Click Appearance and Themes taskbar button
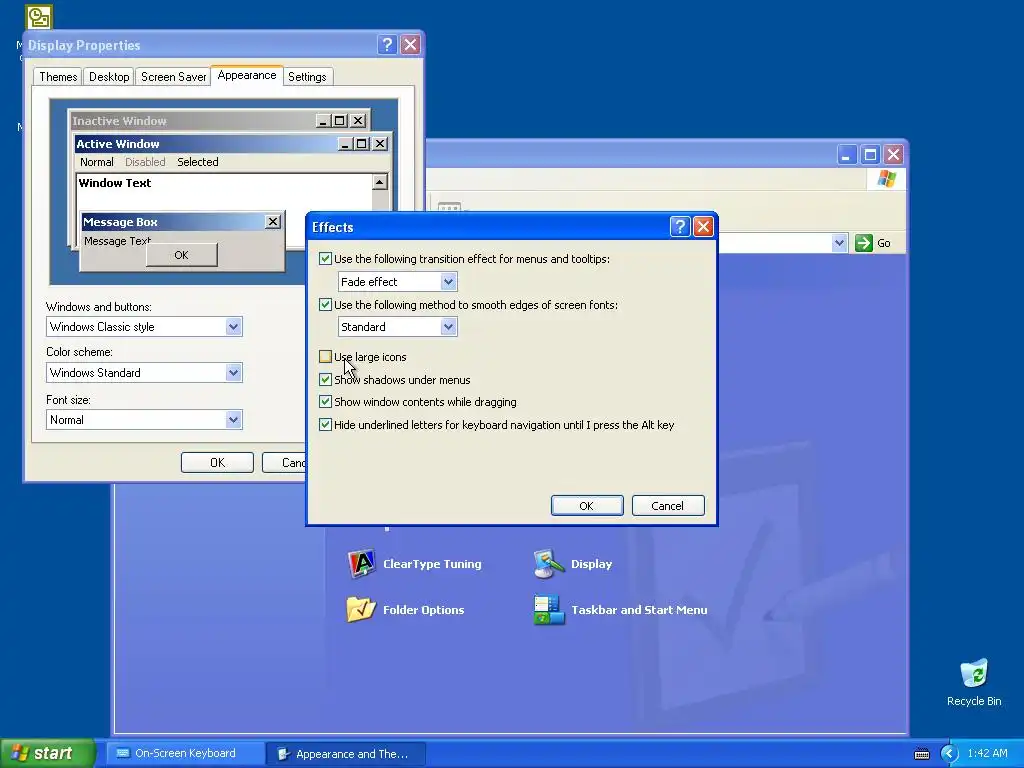Screen dimensions: 1024x768 click(x=346, y=754)
